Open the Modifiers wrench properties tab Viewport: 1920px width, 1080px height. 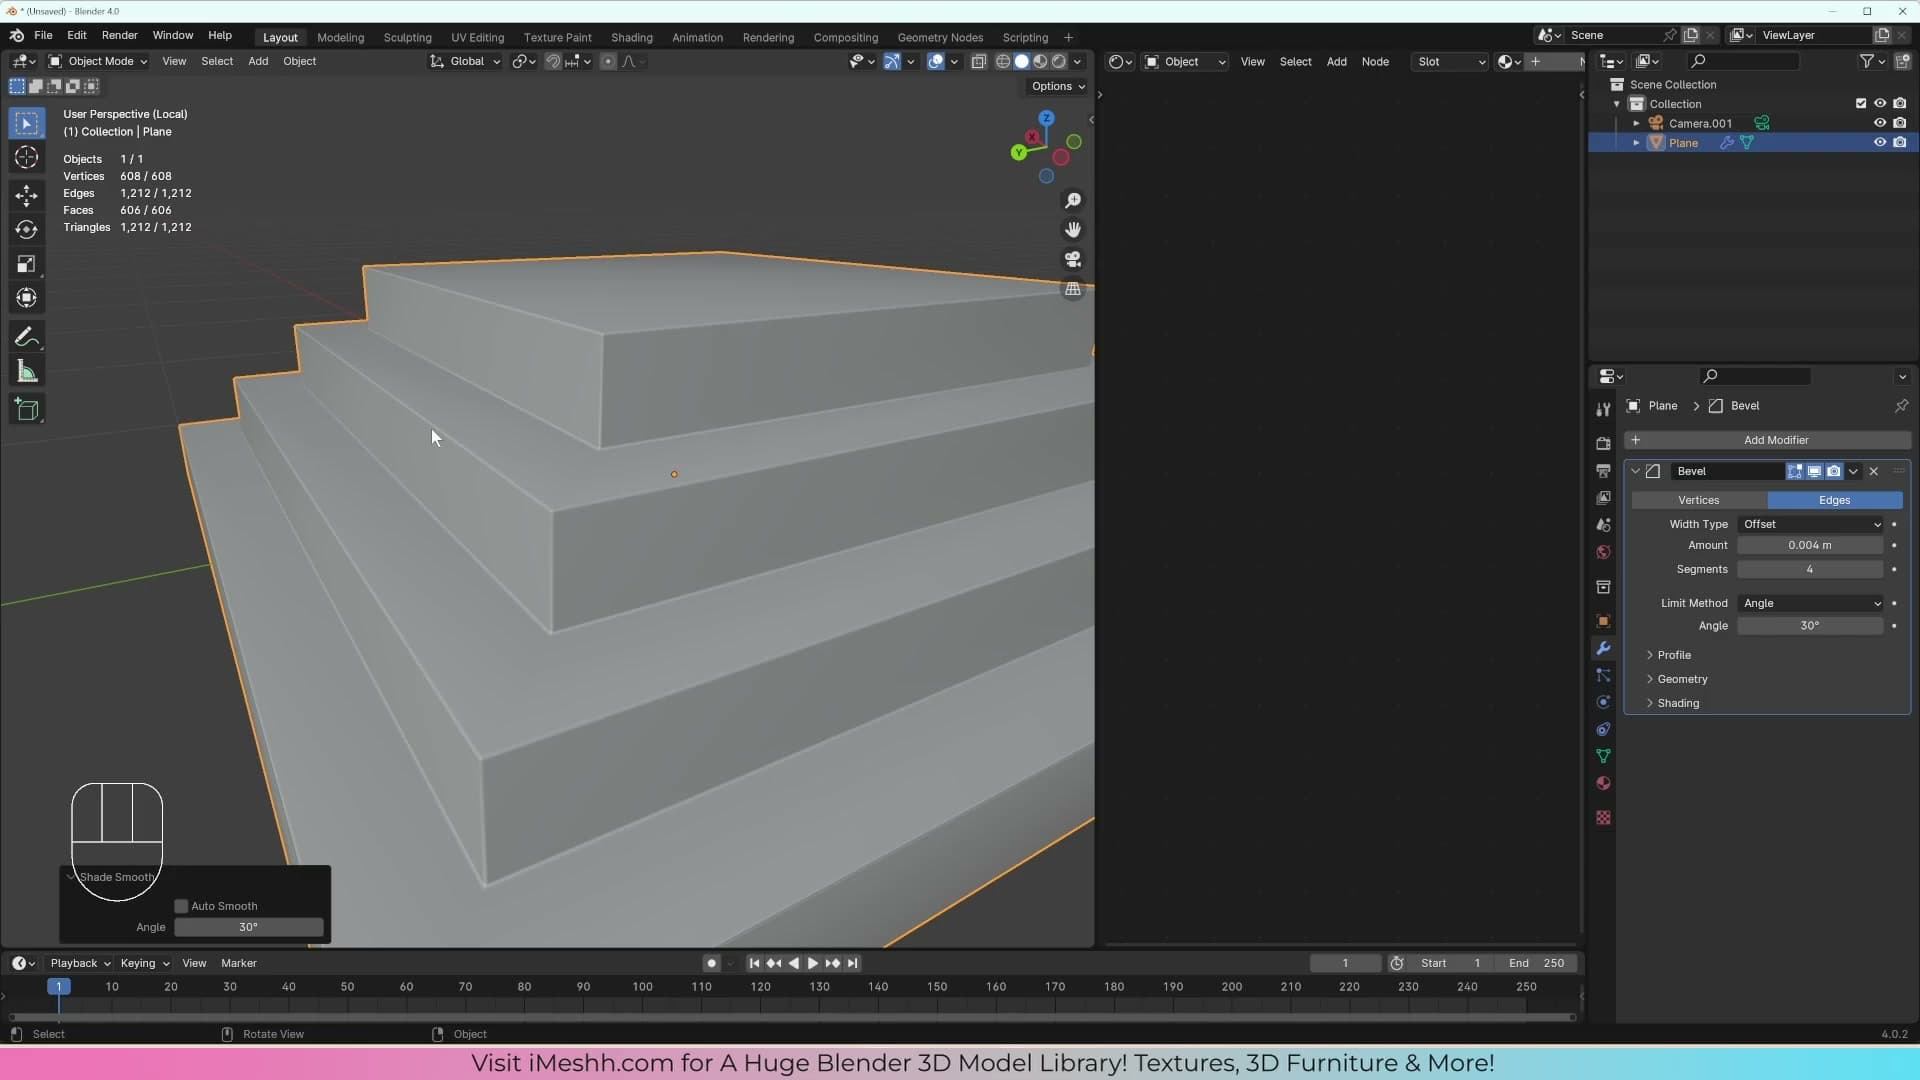pyautogui.click(x=1603, y=648)
